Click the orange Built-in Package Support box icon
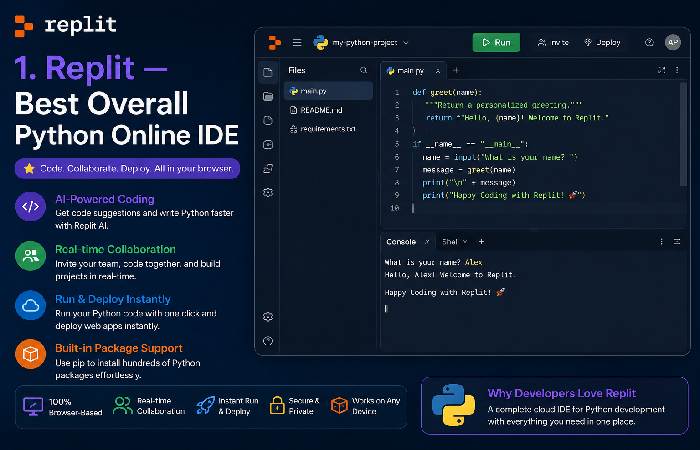The width and height of the screenshot is (700, 450). 30,354
